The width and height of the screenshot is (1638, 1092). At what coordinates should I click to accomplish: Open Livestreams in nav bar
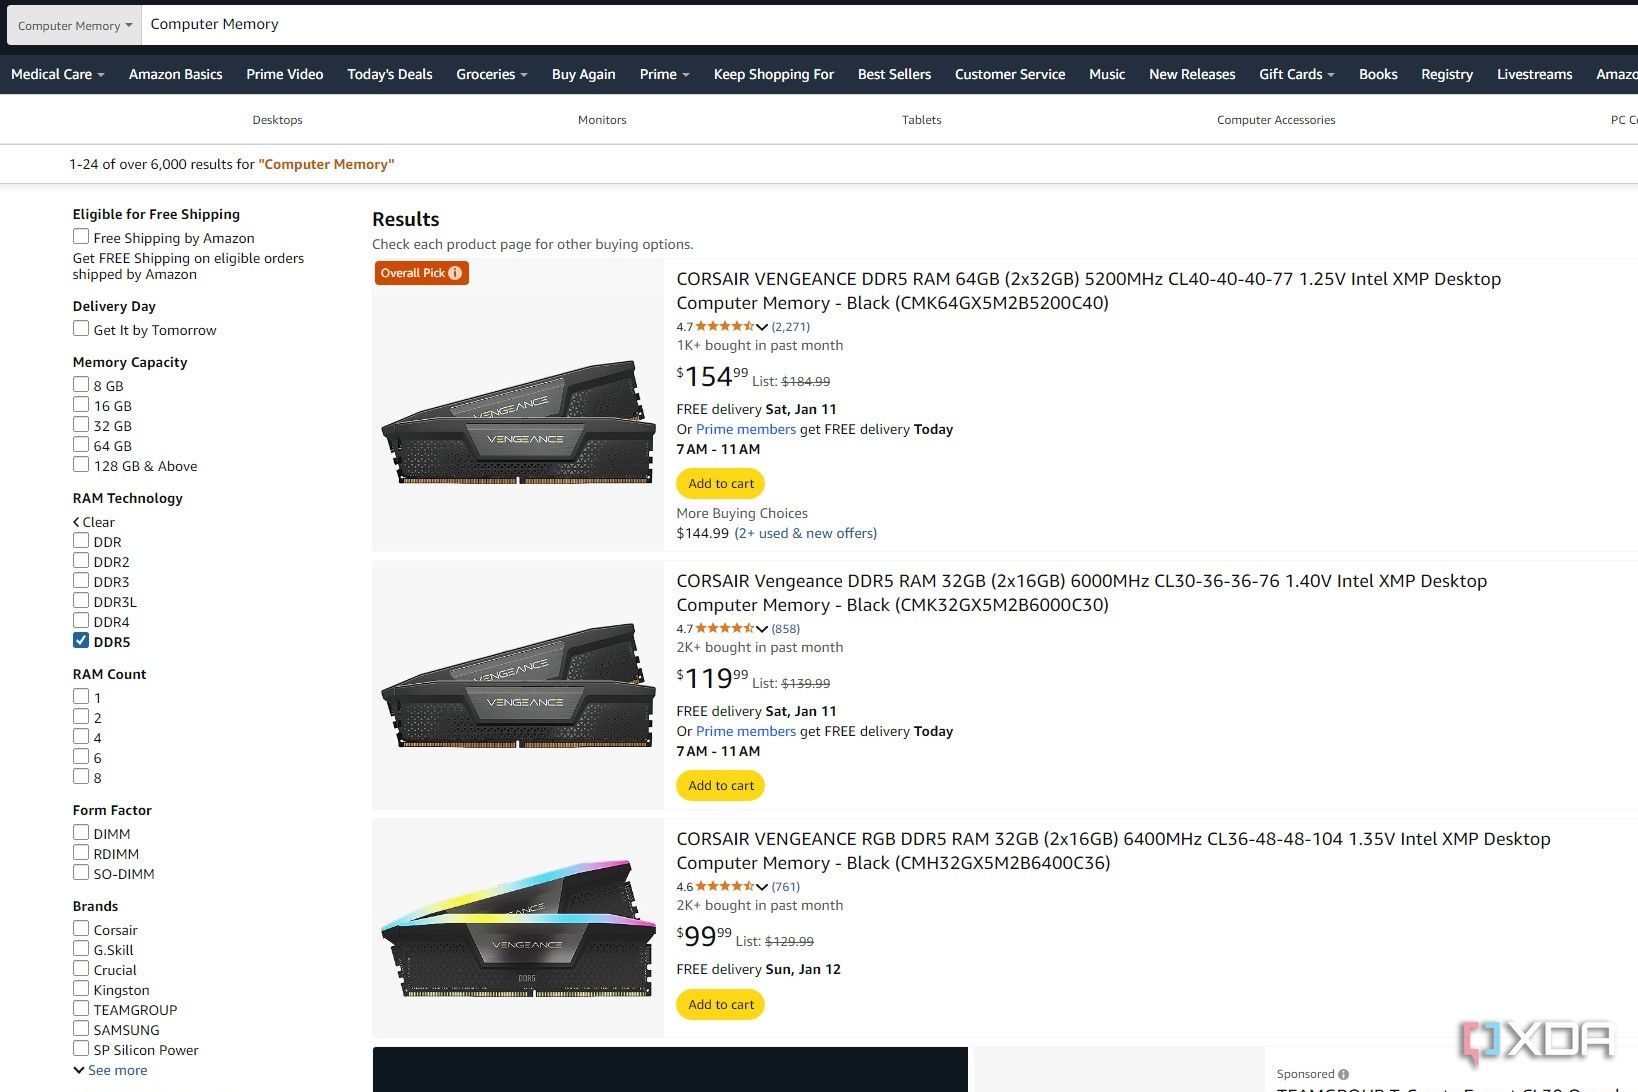point(1534,74)
